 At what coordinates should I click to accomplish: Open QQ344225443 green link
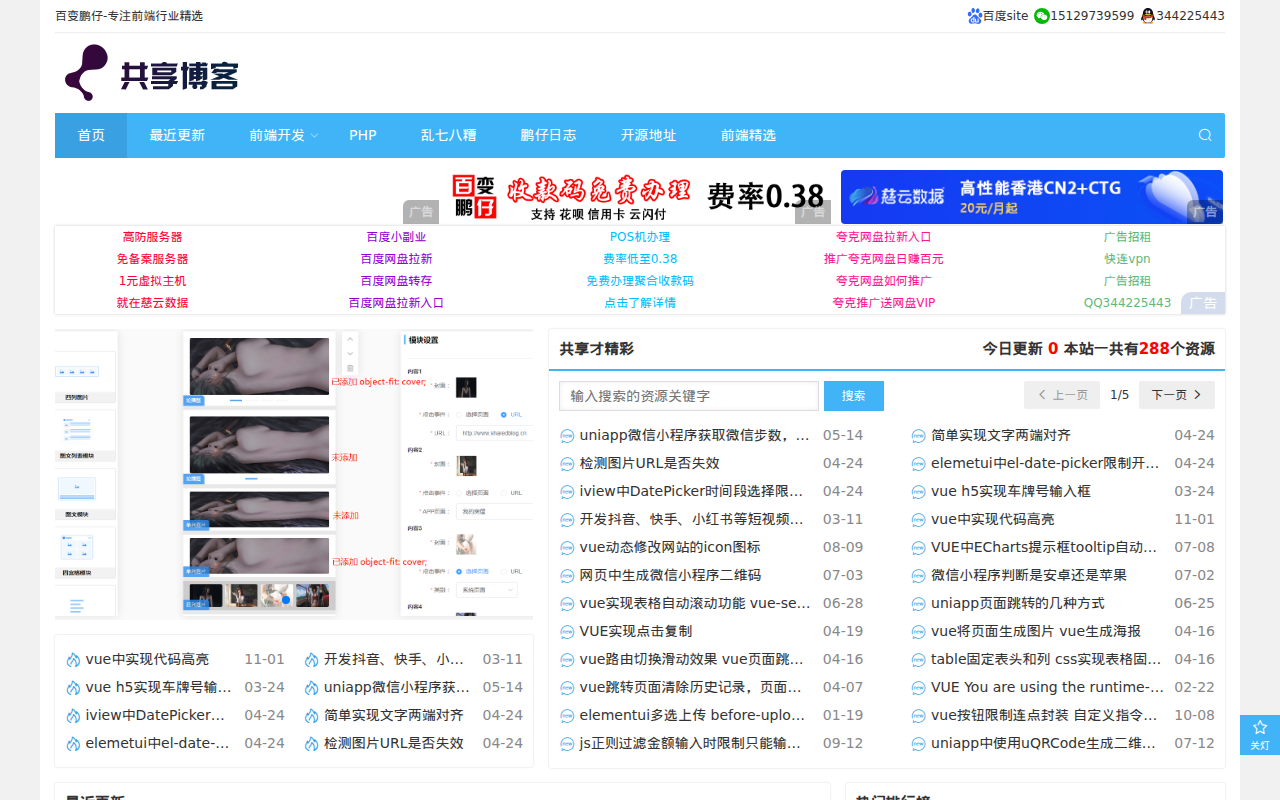tap(1127, 303)
